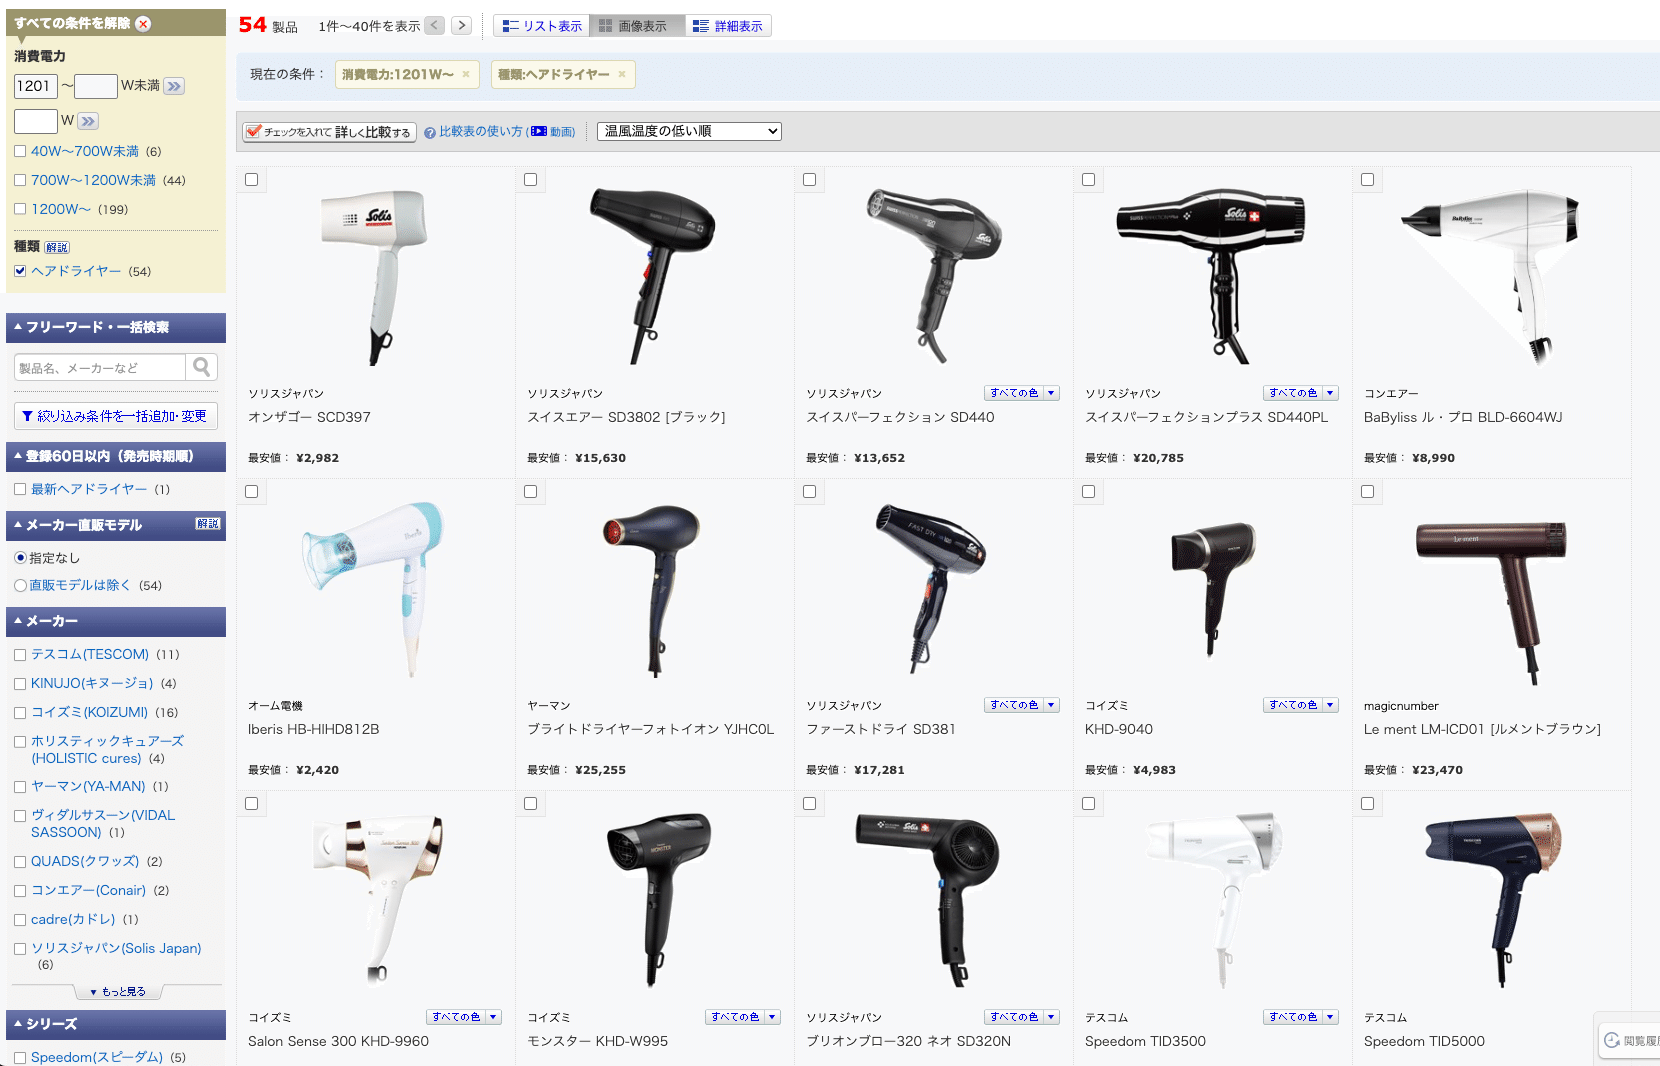1660x1066 pixels.
Task: Check the 最新ヘアドライヤー filter
Action: 20,489
